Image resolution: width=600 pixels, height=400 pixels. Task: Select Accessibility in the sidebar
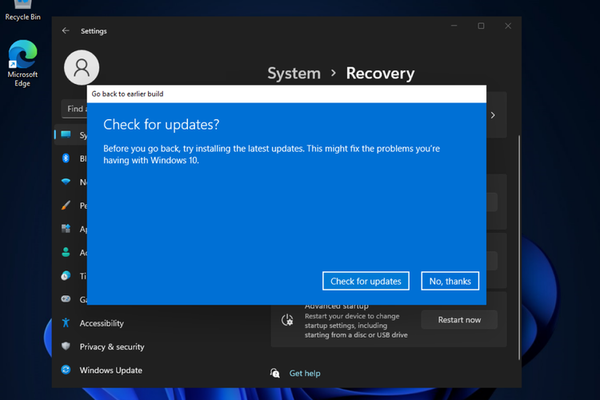[101, 323]
